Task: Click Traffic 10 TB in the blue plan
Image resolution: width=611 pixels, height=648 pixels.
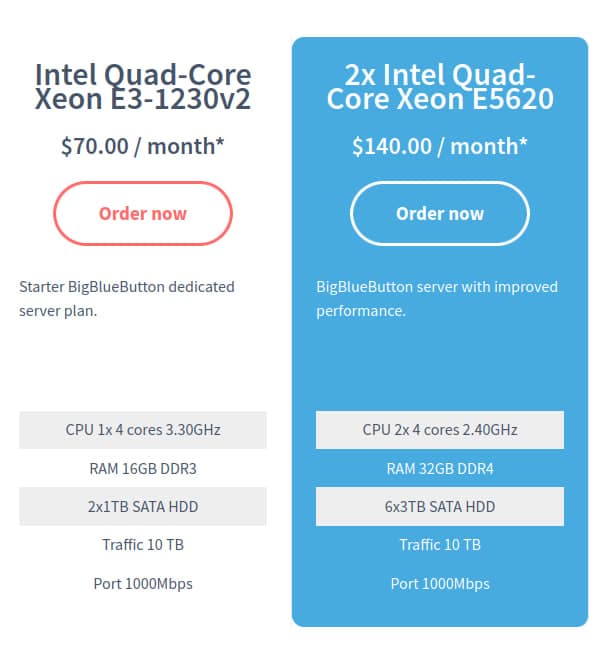Action: coord(439,545)
